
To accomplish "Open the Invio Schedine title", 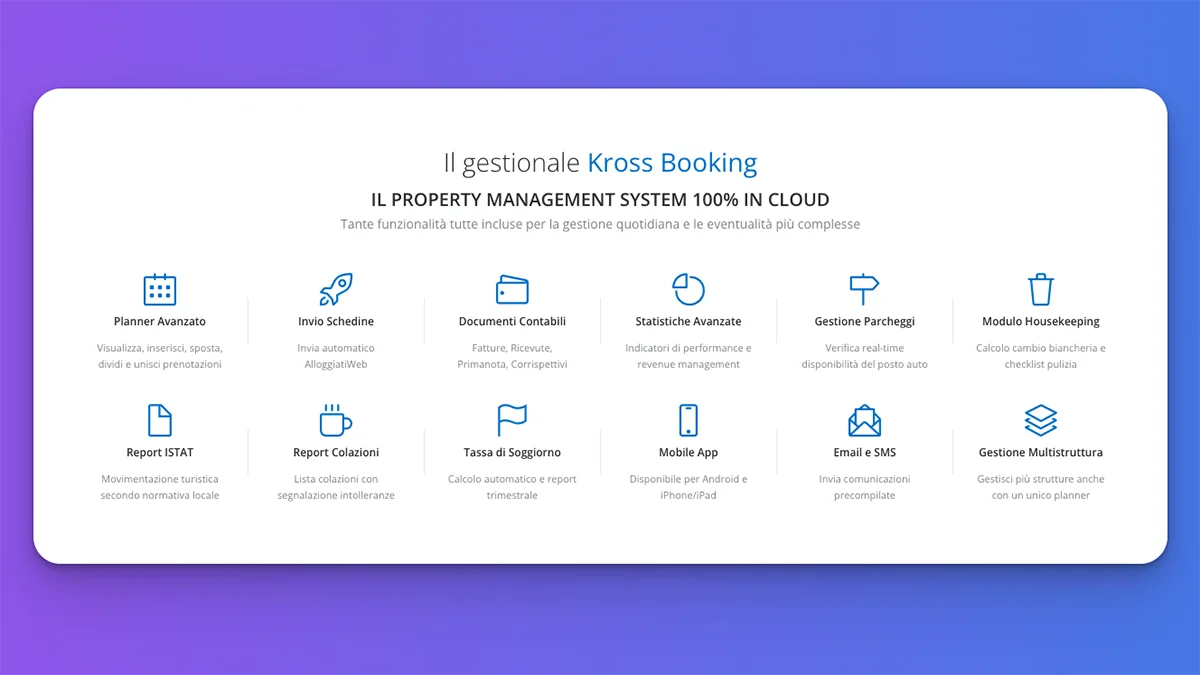I will [x=336, y=322].
